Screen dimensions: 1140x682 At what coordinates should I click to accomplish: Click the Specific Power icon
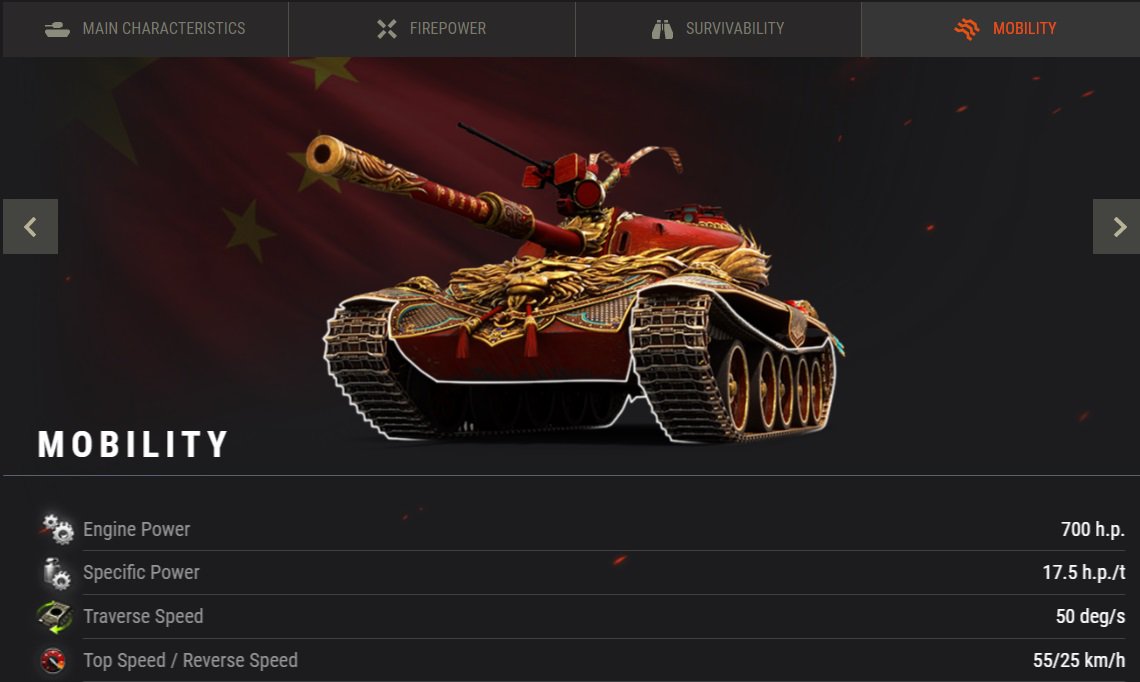coord(57,573)
